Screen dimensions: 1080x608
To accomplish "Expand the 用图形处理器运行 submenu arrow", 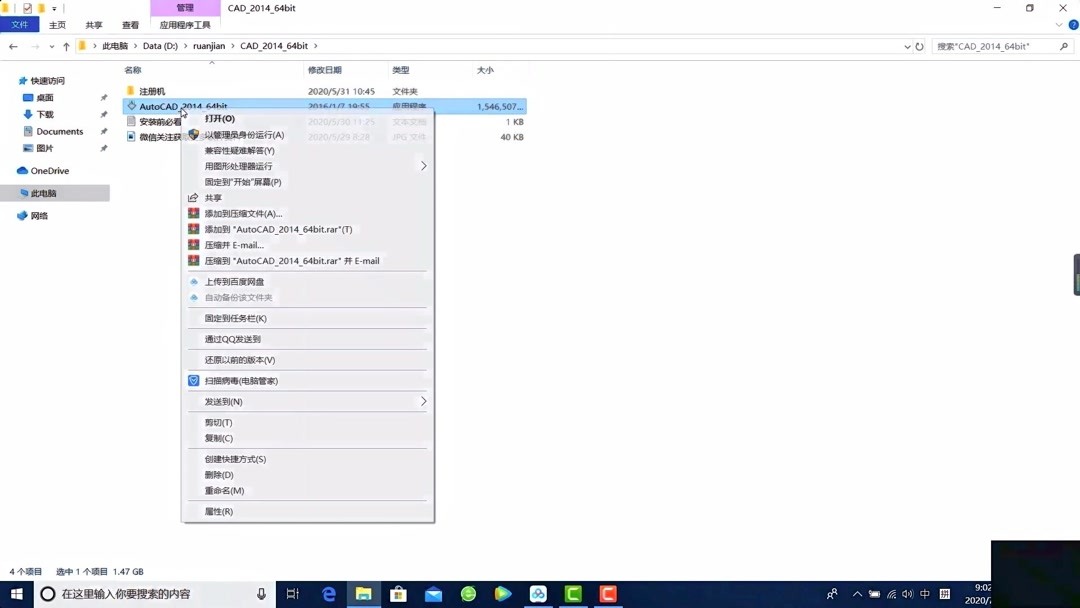I will 422,165.
